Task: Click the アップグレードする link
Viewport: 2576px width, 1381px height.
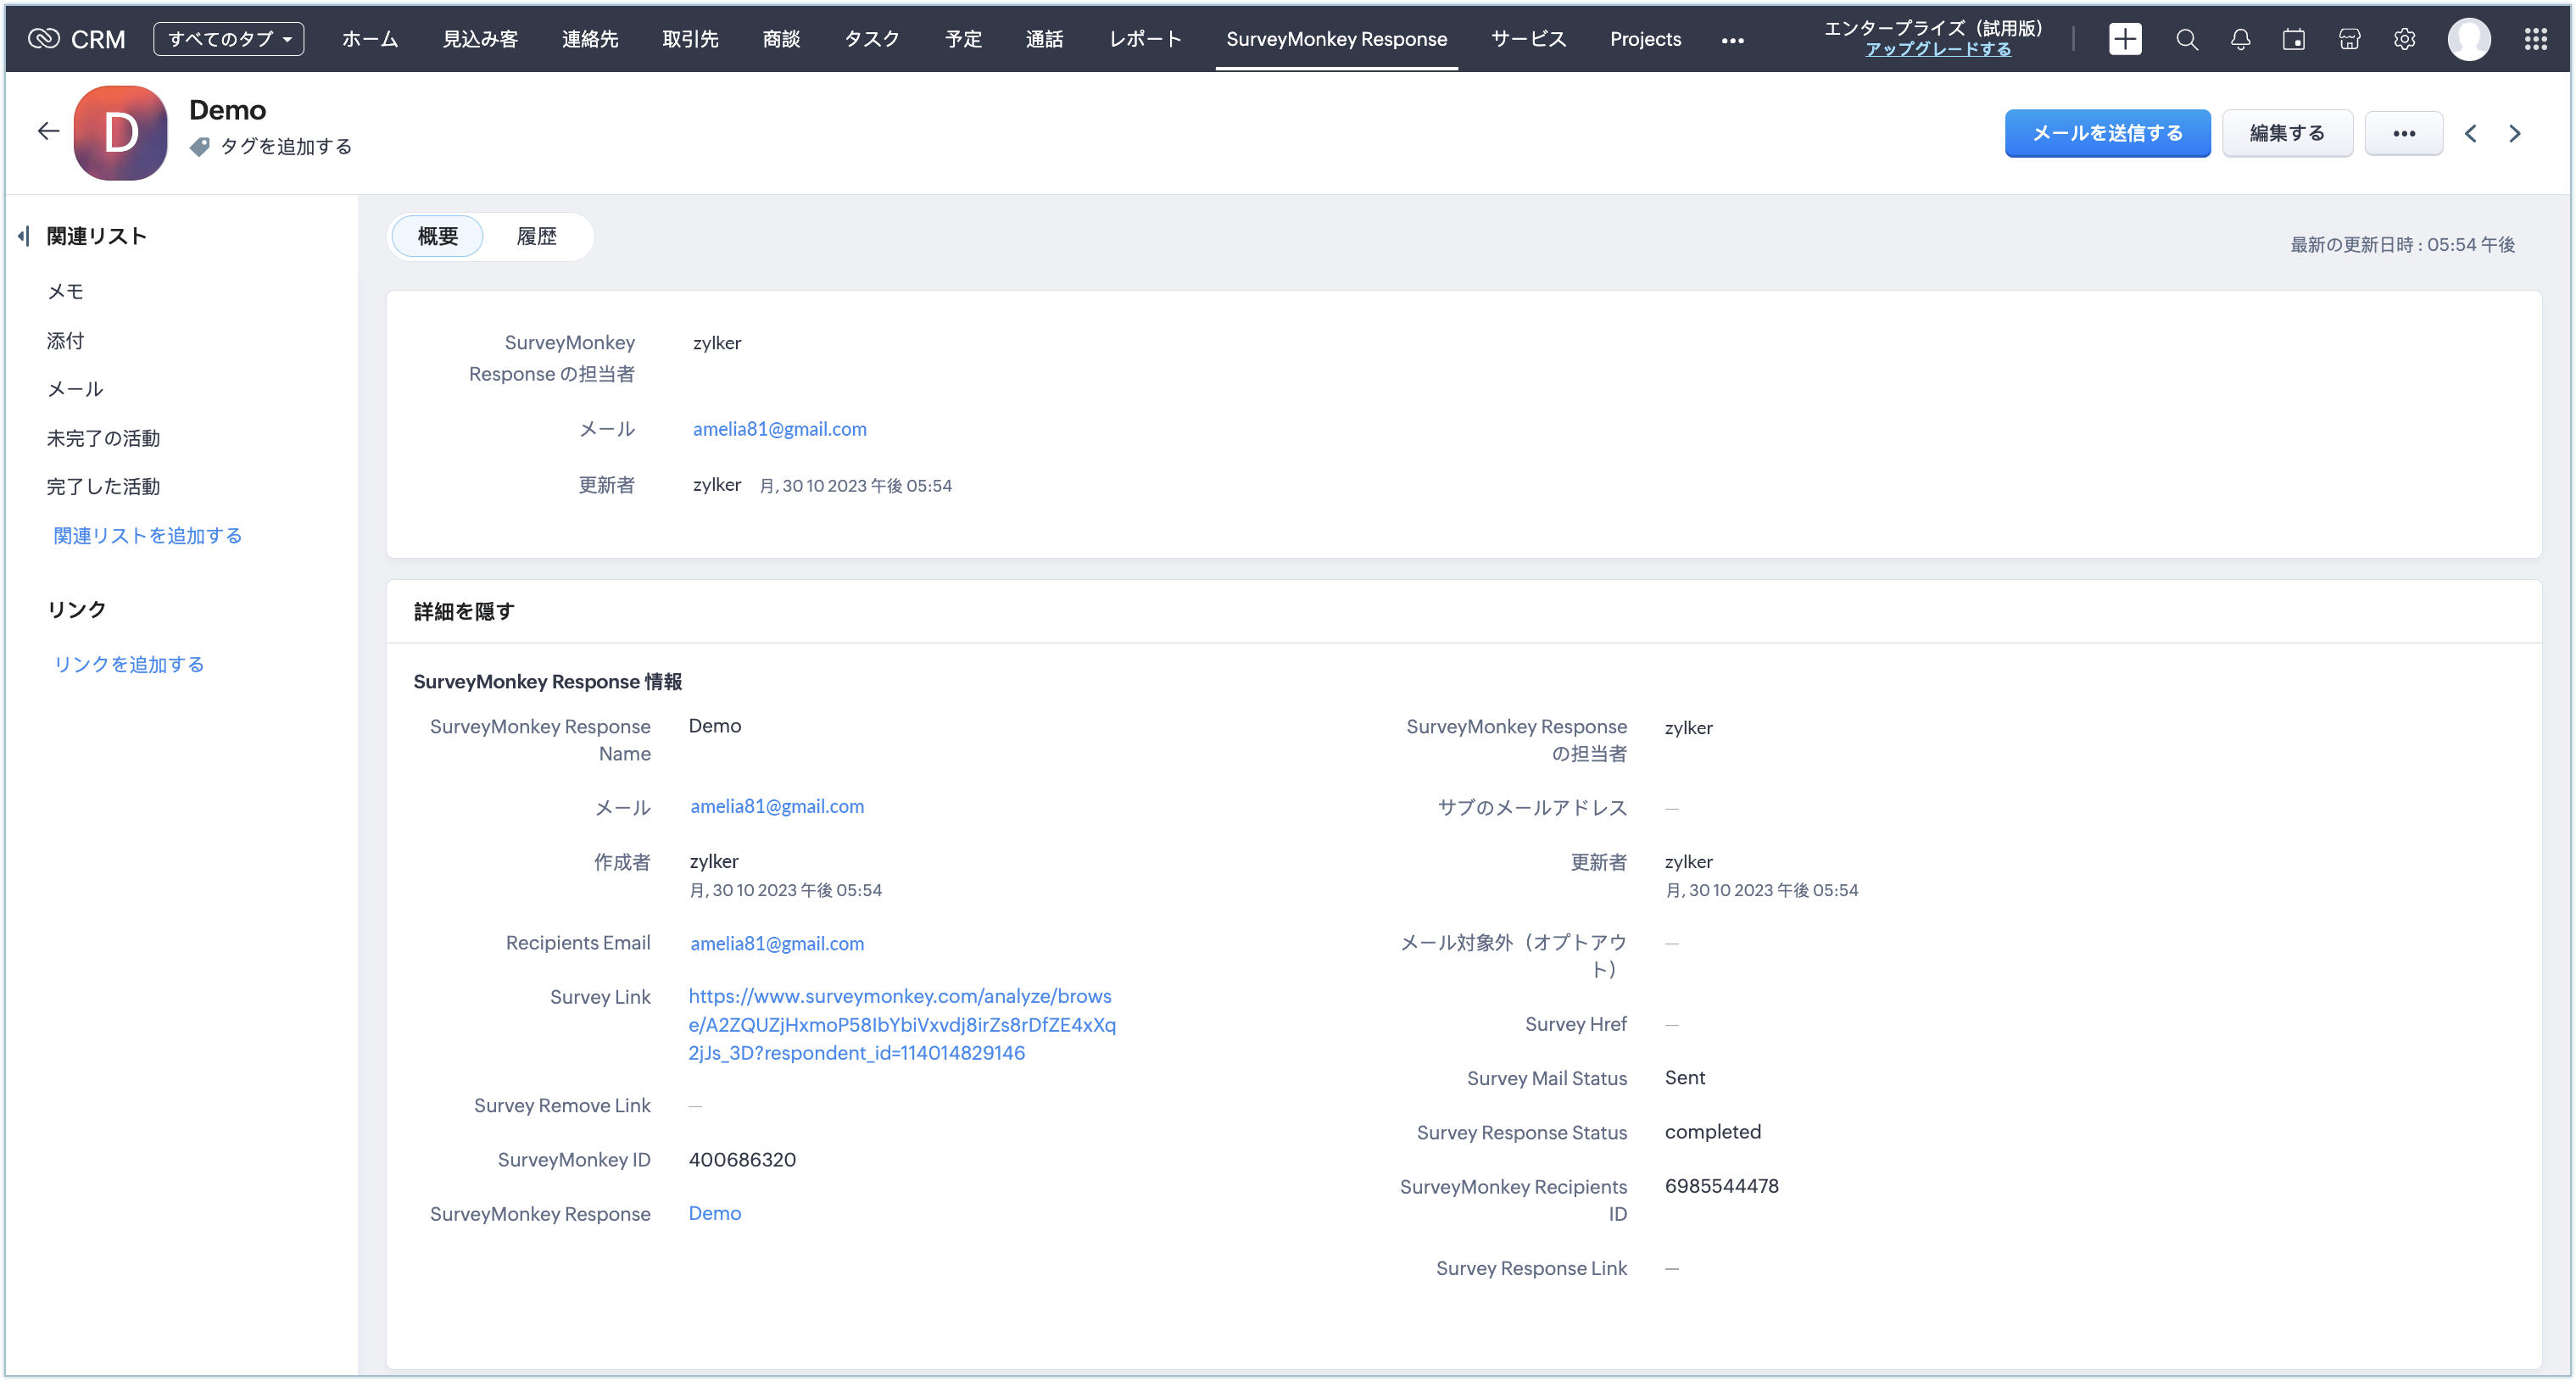Action: (1937, 49)
